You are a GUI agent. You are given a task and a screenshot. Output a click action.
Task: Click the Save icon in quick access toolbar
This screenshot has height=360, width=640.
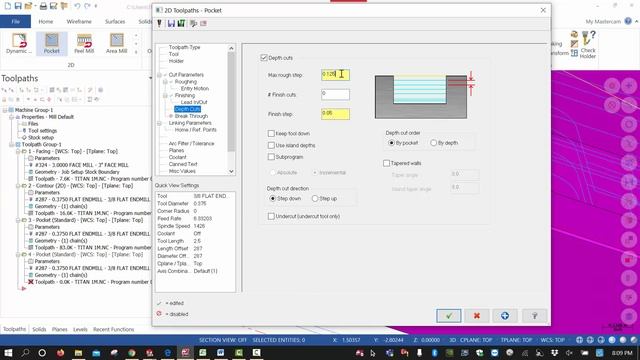pos(18,6)
